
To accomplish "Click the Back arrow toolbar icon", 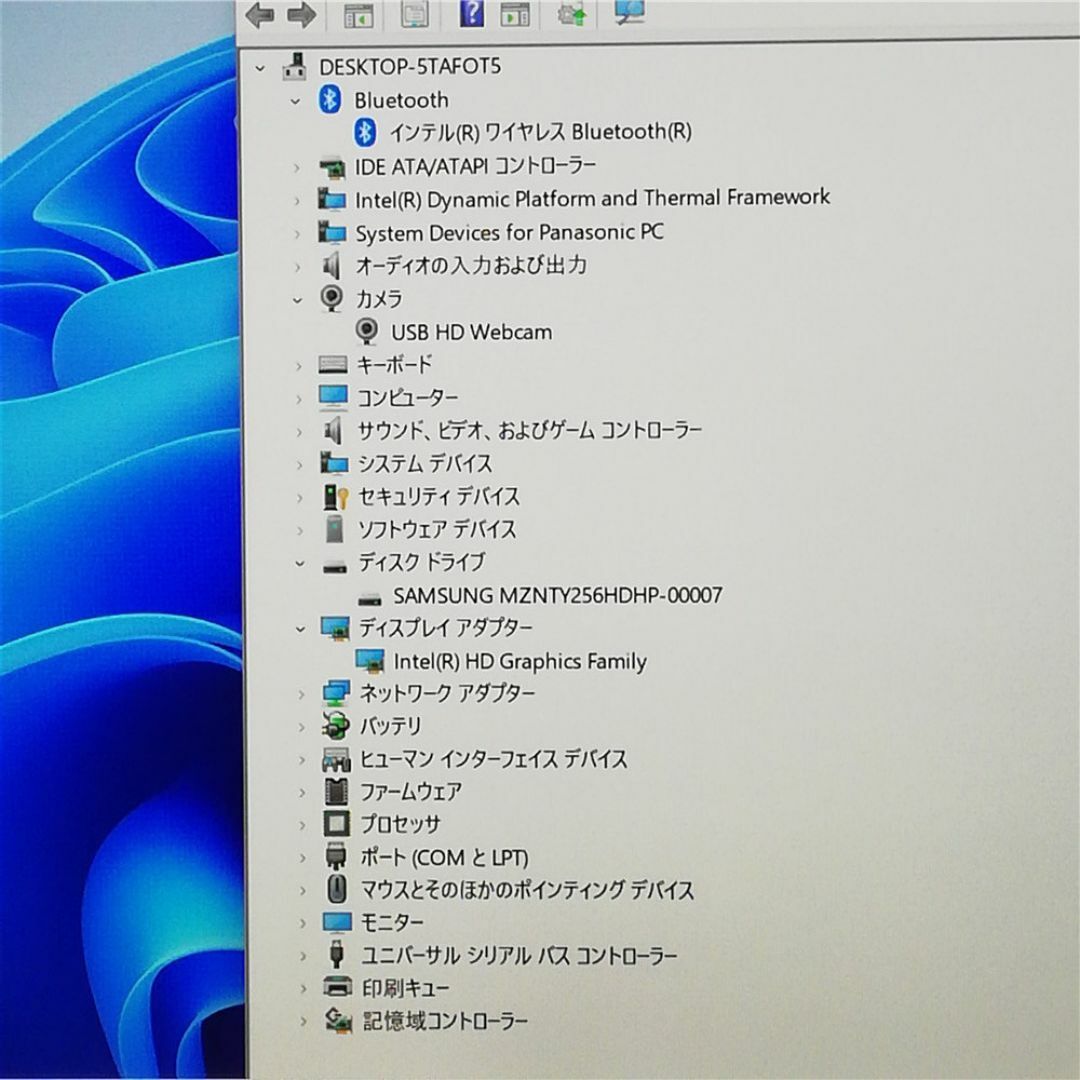I will click(x=260, y=14).
